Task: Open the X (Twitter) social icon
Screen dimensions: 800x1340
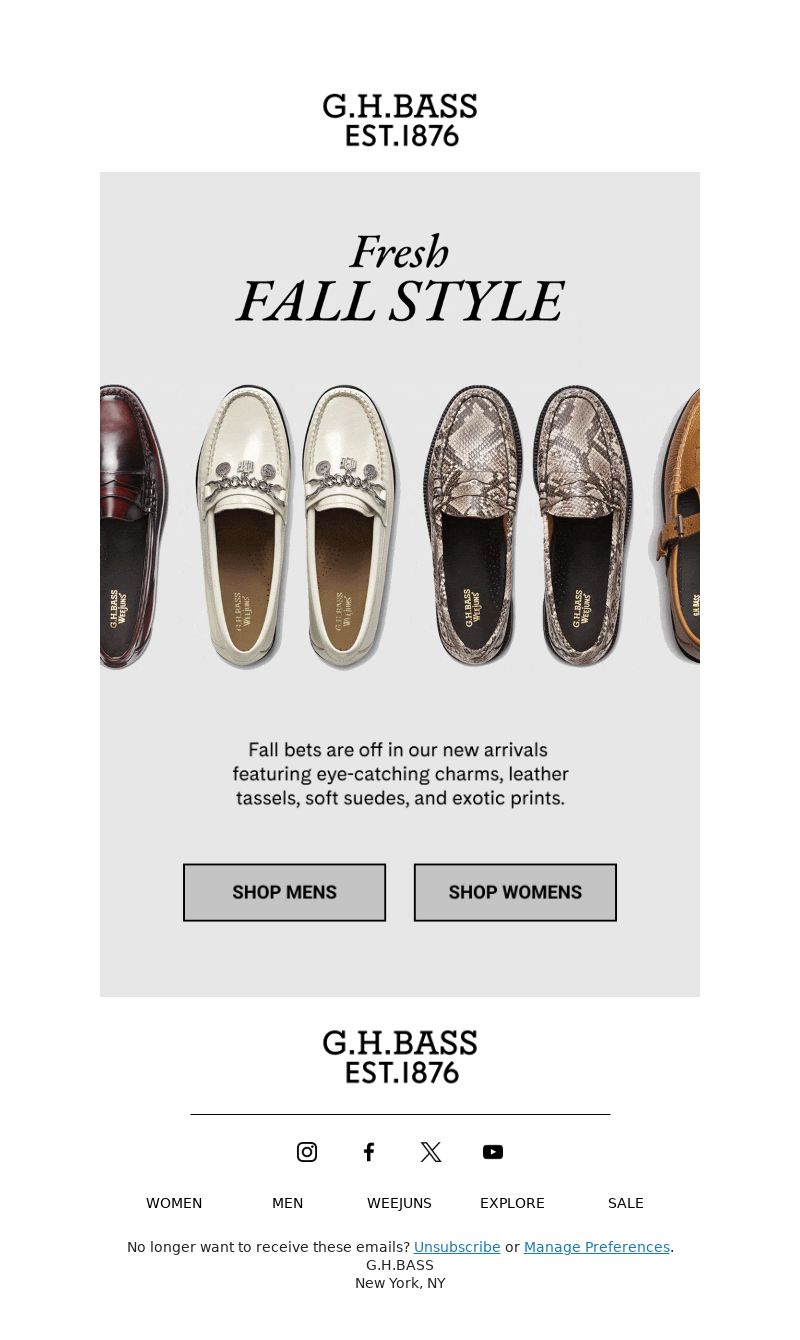Action: [431, 1152]
